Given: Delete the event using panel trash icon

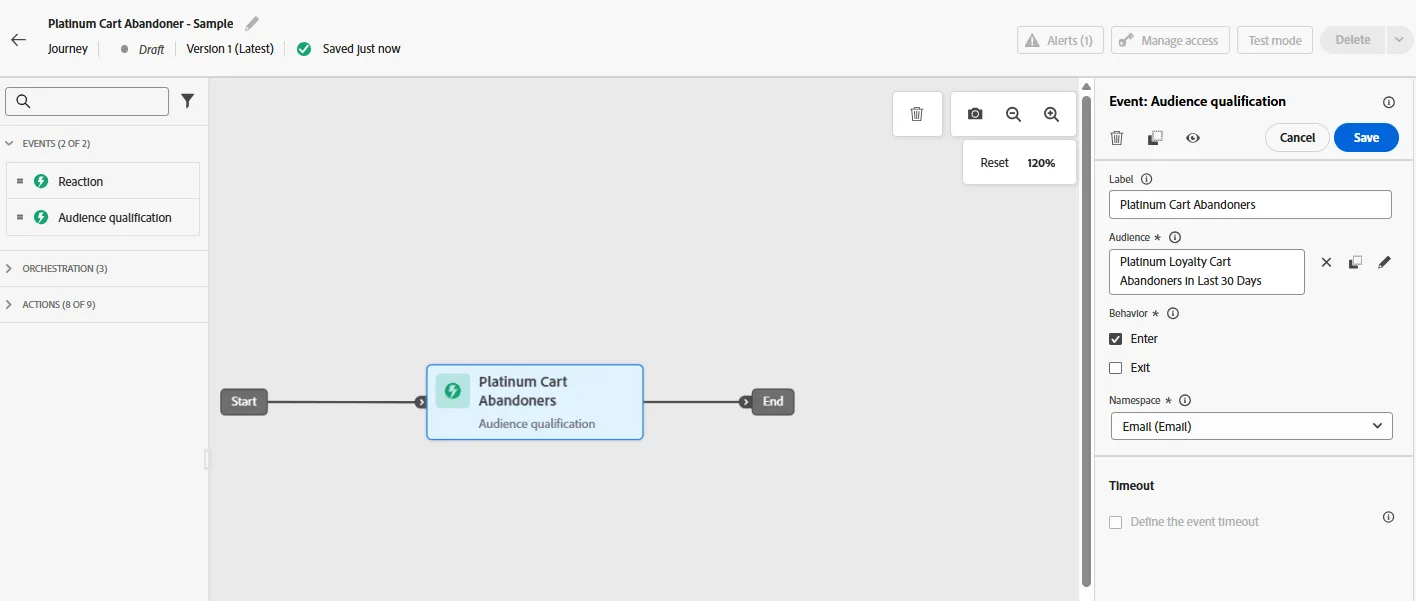Looking at the screenshot, I should 1117,138.
